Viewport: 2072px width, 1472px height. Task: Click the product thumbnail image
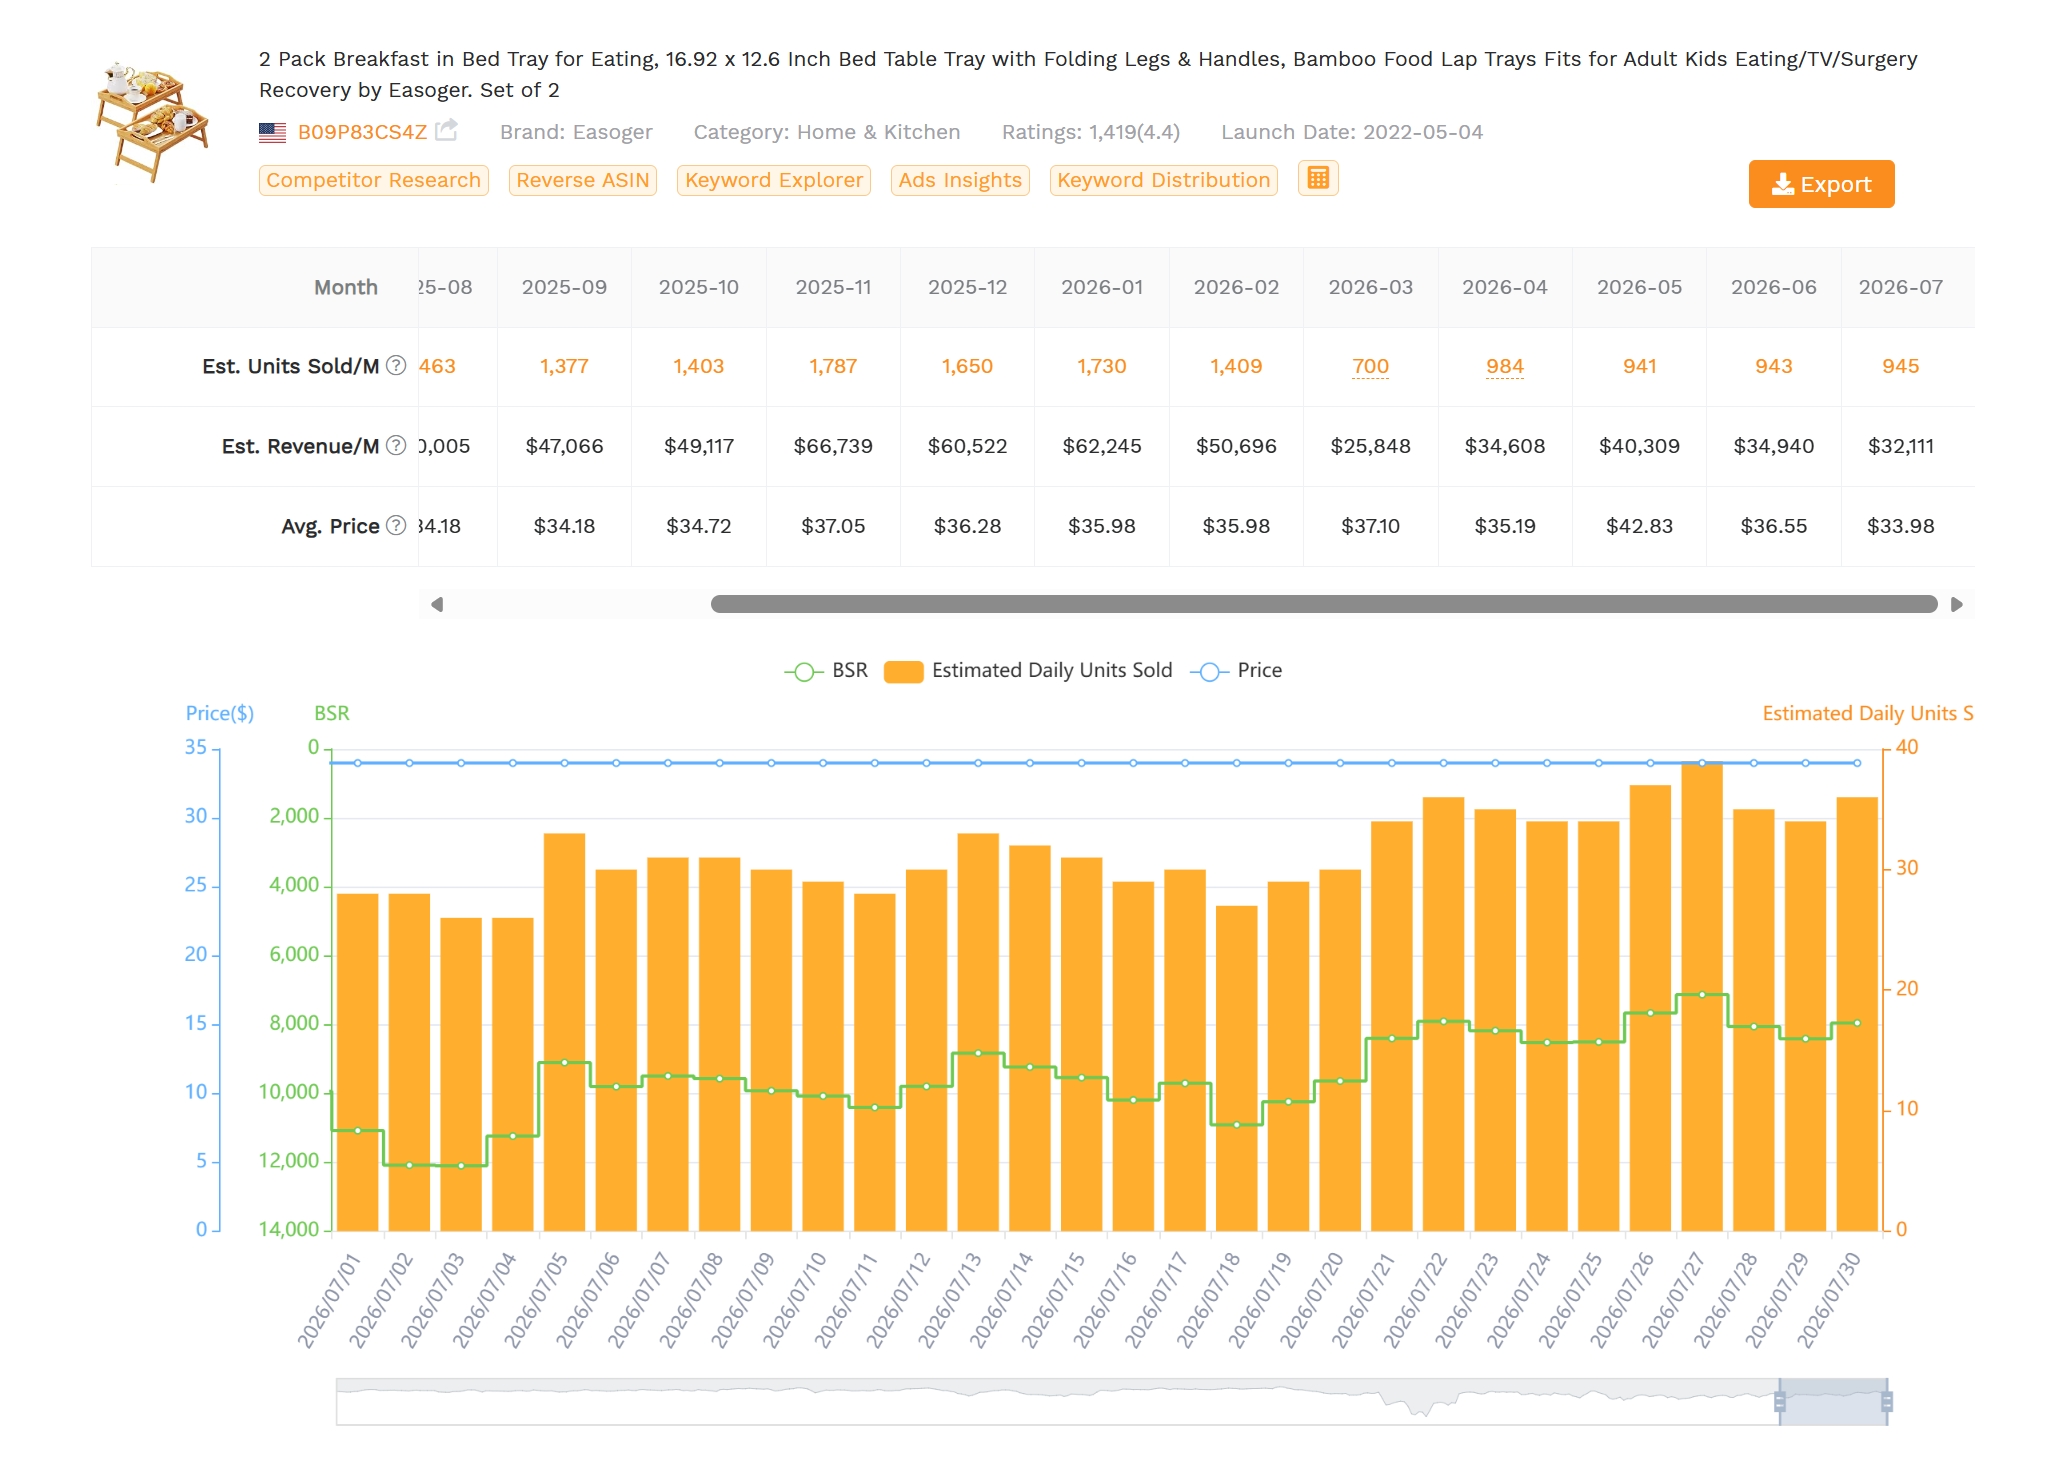point(152,122)
